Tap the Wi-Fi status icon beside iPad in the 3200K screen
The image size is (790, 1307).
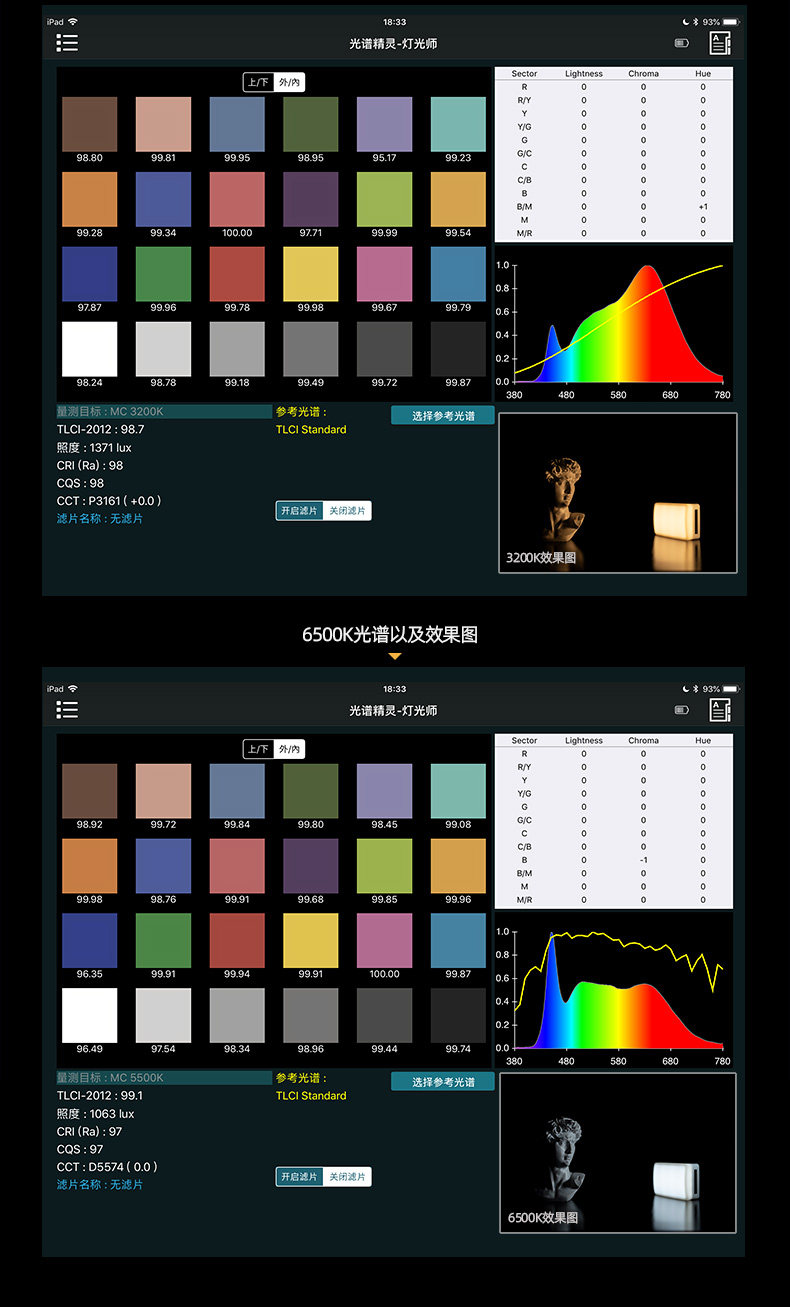click(73, 21)
